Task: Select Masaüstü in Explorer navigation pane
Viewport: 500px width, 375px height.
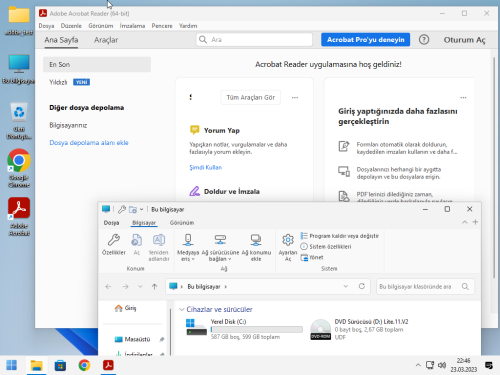Action: [x=132, y=339]
